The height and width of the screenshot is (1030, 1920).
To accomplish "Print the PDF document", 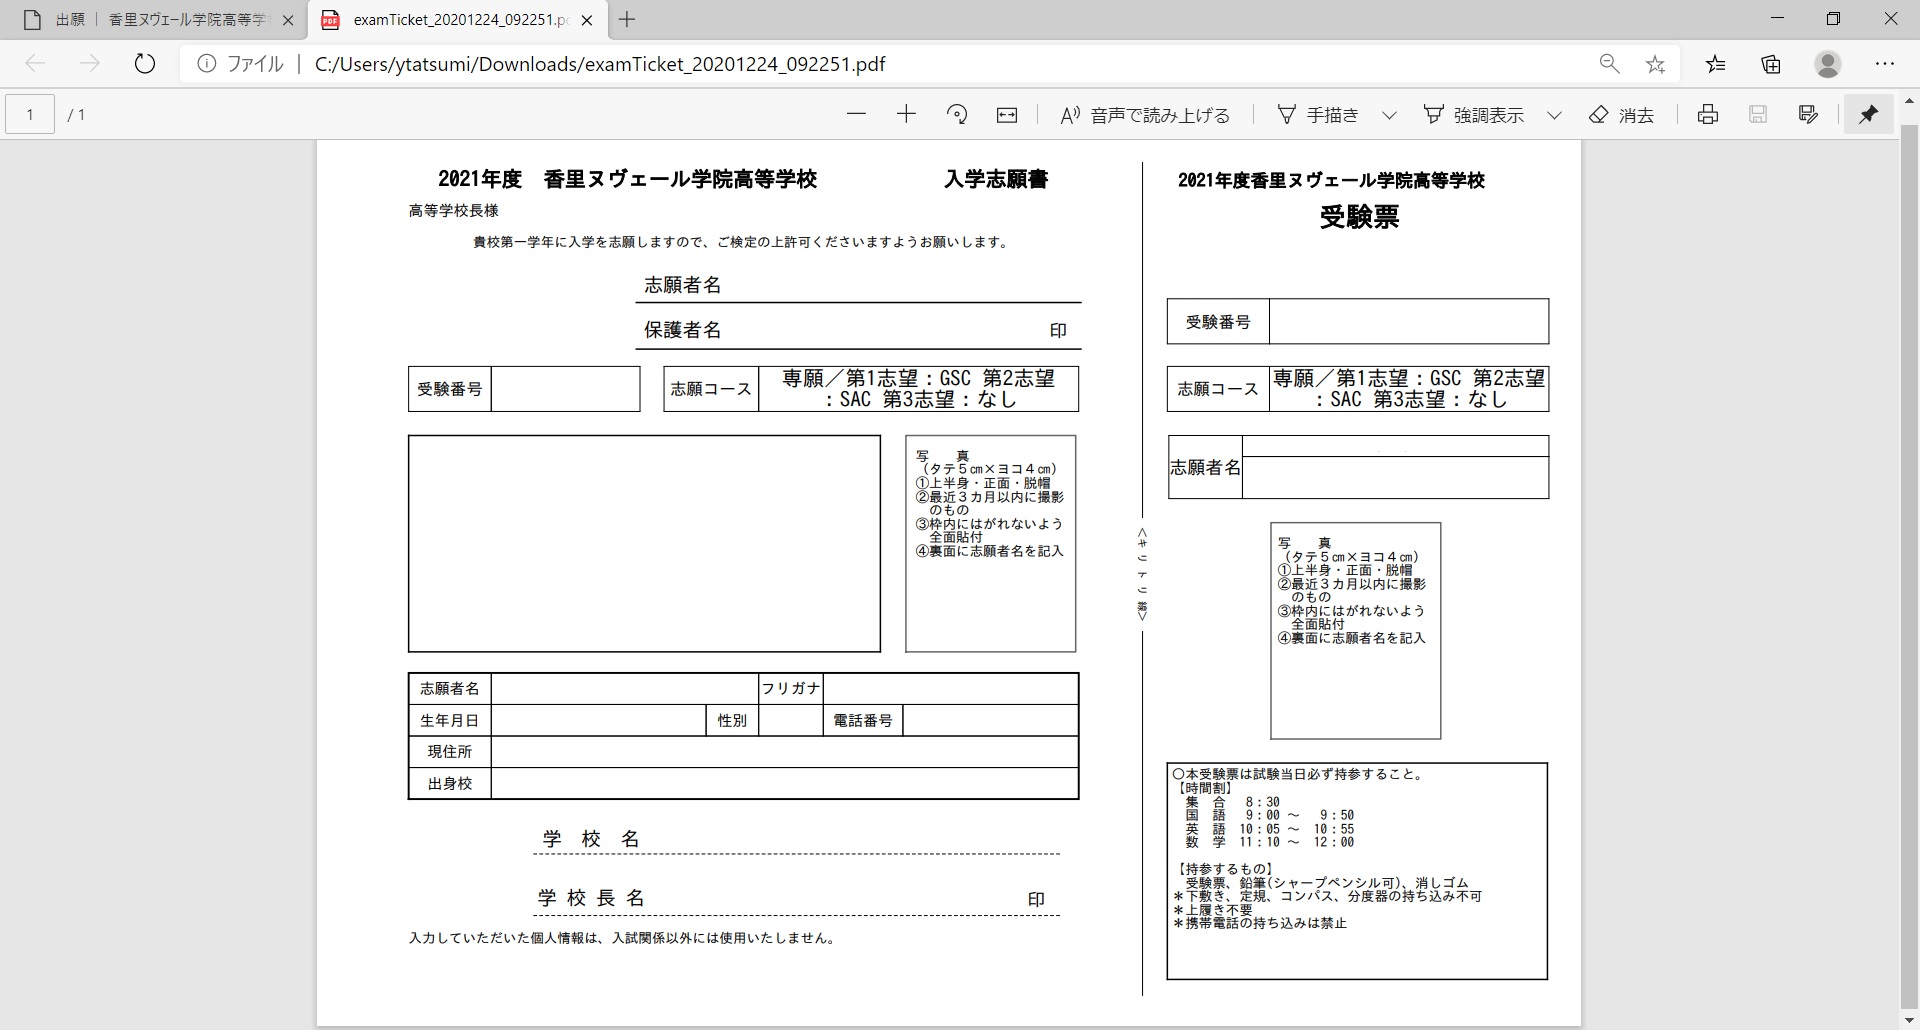I will [1708, 114].
